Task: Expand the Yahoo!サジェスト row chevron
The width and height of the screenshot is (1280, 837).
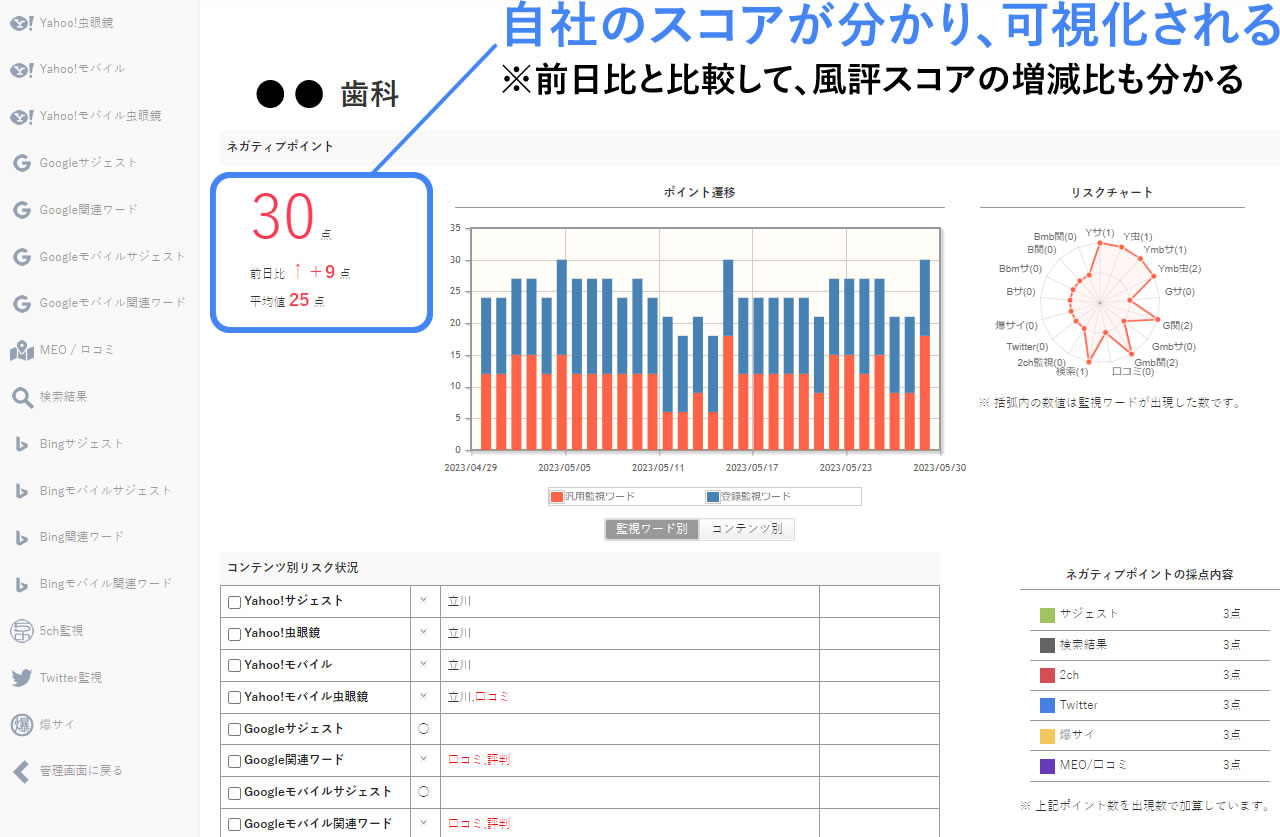Action: 423,601
